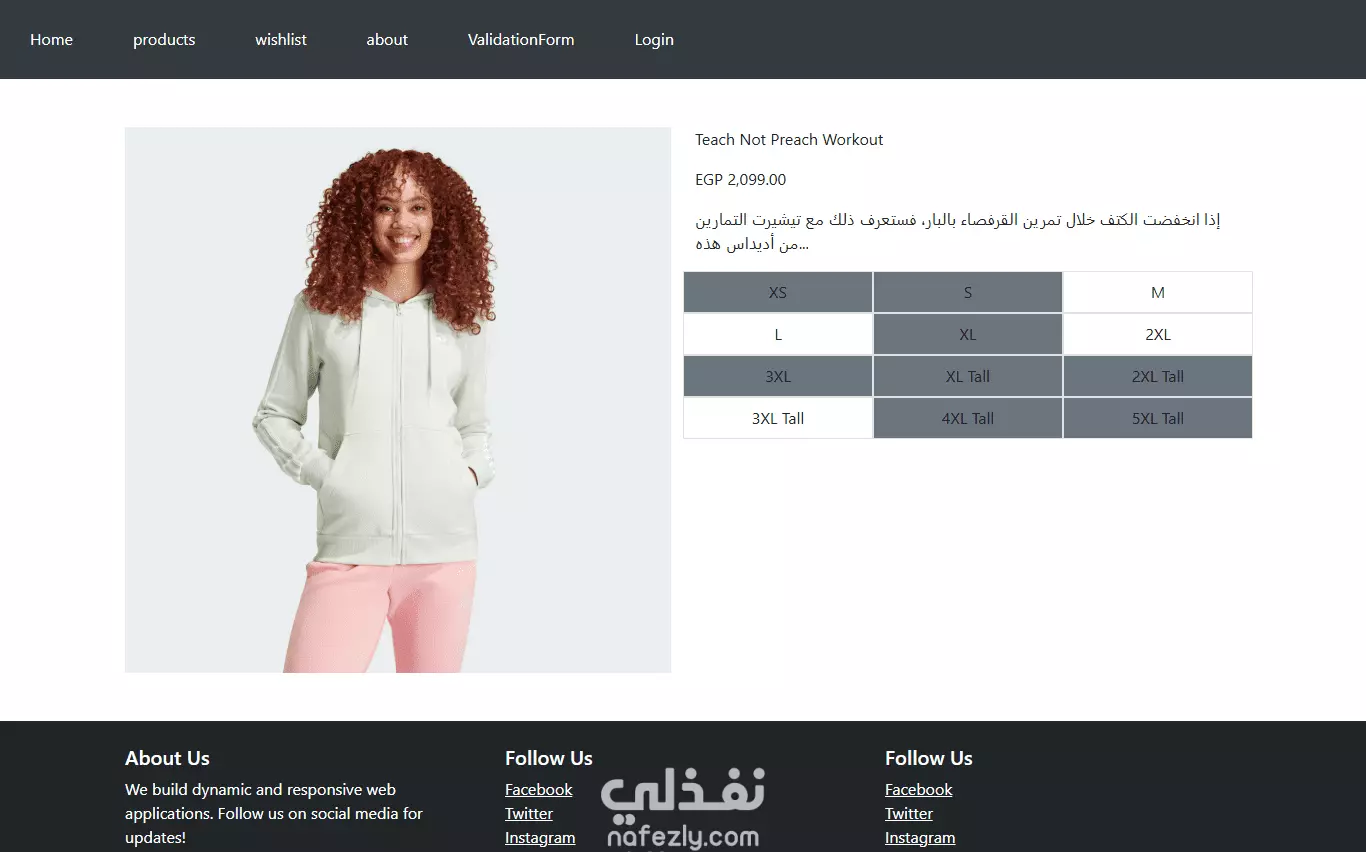
Task: Select the XL size button
Action: tap(968, 334)
